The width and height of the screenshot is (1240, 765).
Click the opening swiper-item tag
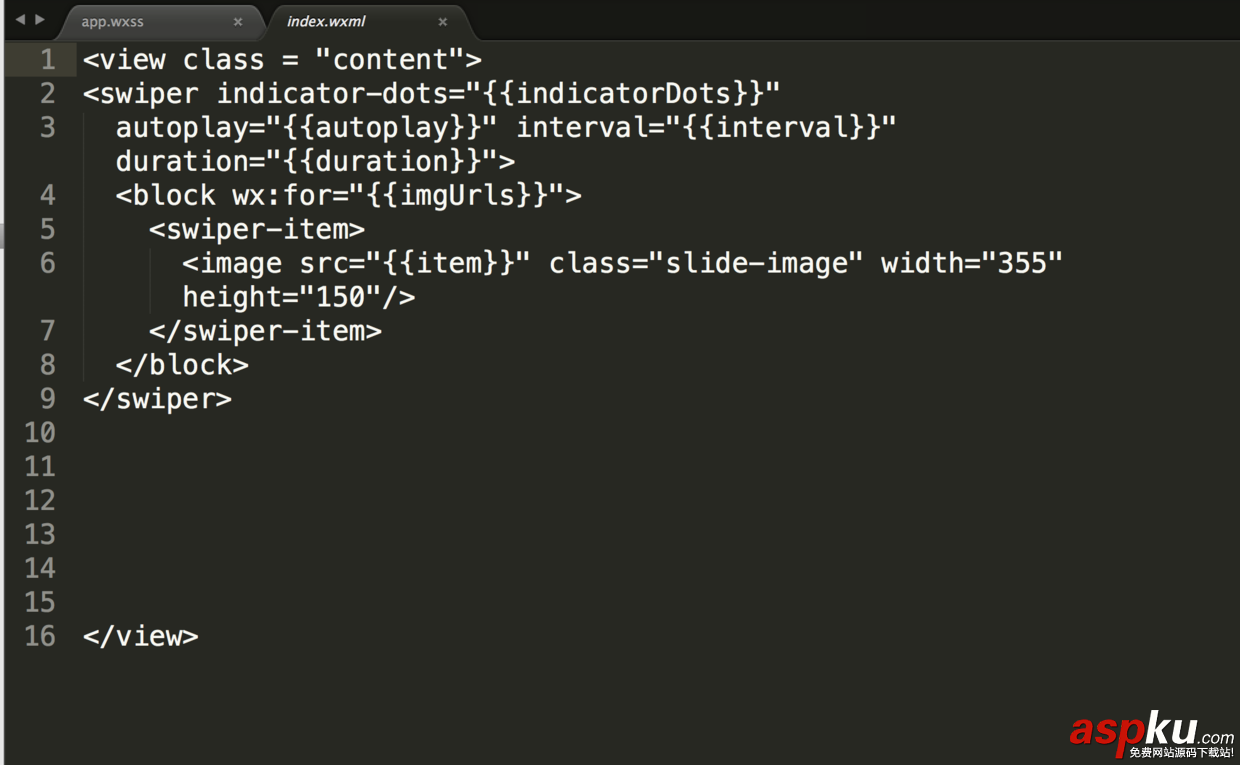(257, 229)
